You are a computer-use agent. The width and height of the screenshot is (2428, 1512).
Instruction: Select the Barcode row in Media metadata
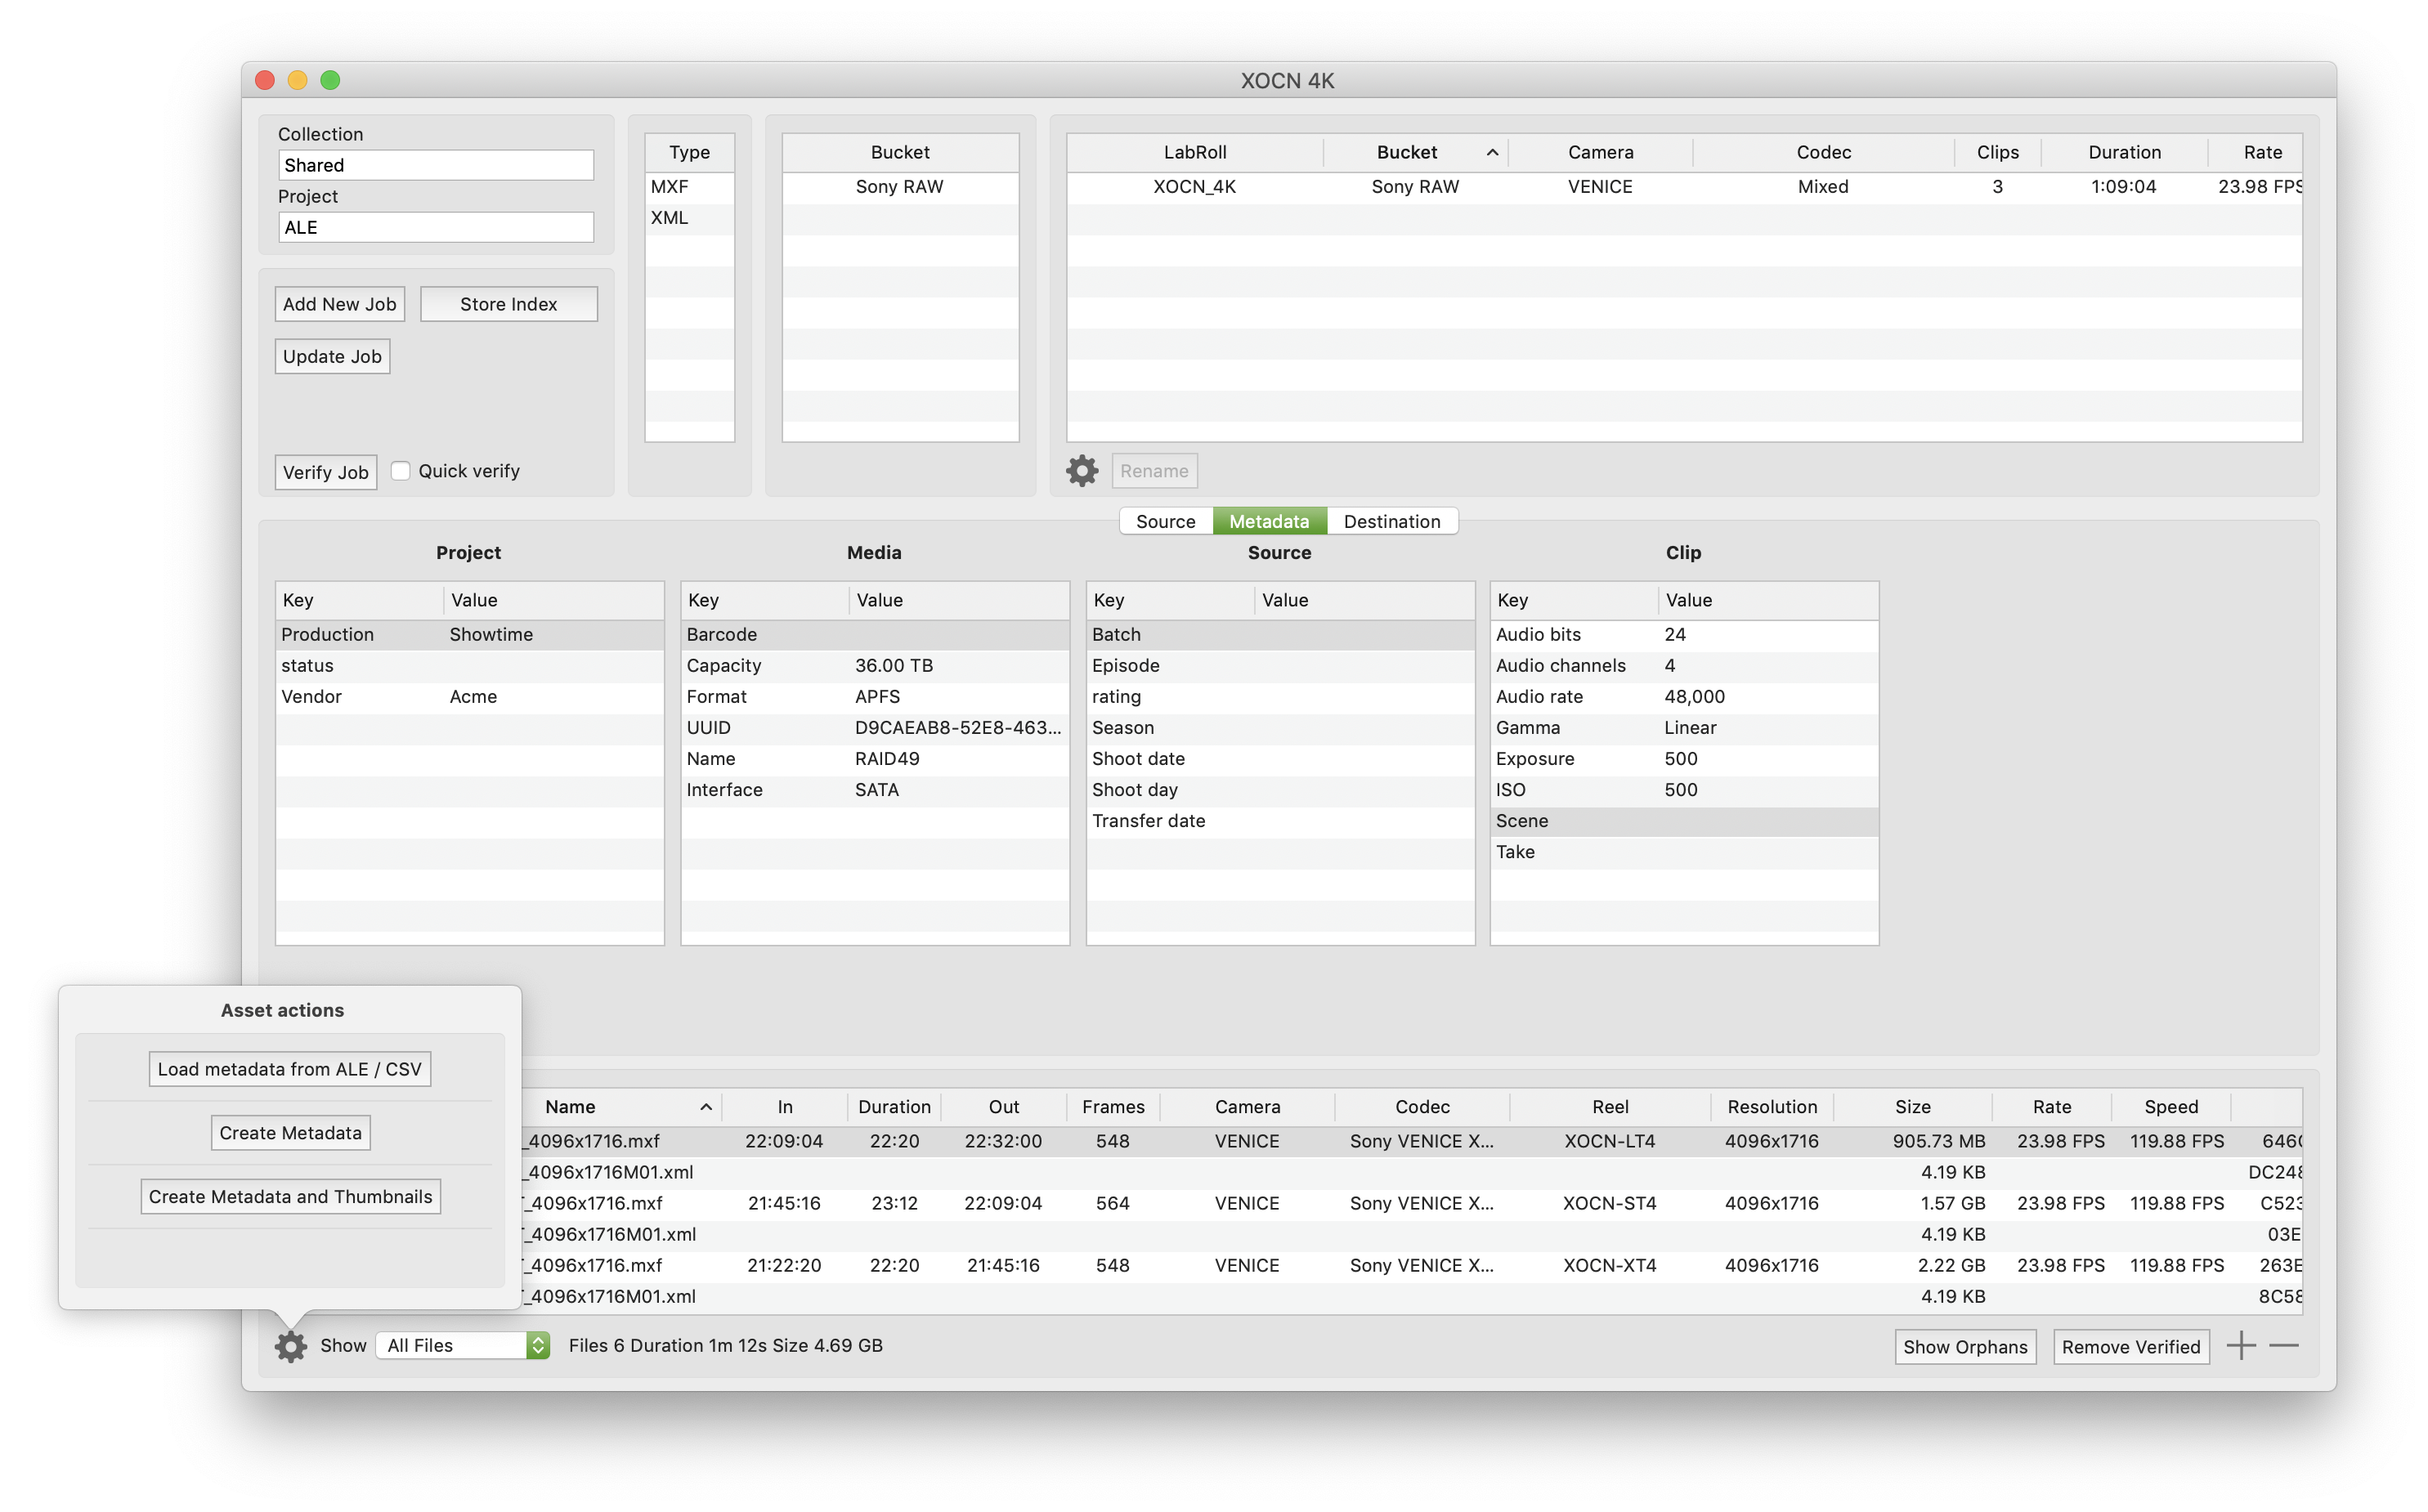[875, 635]
